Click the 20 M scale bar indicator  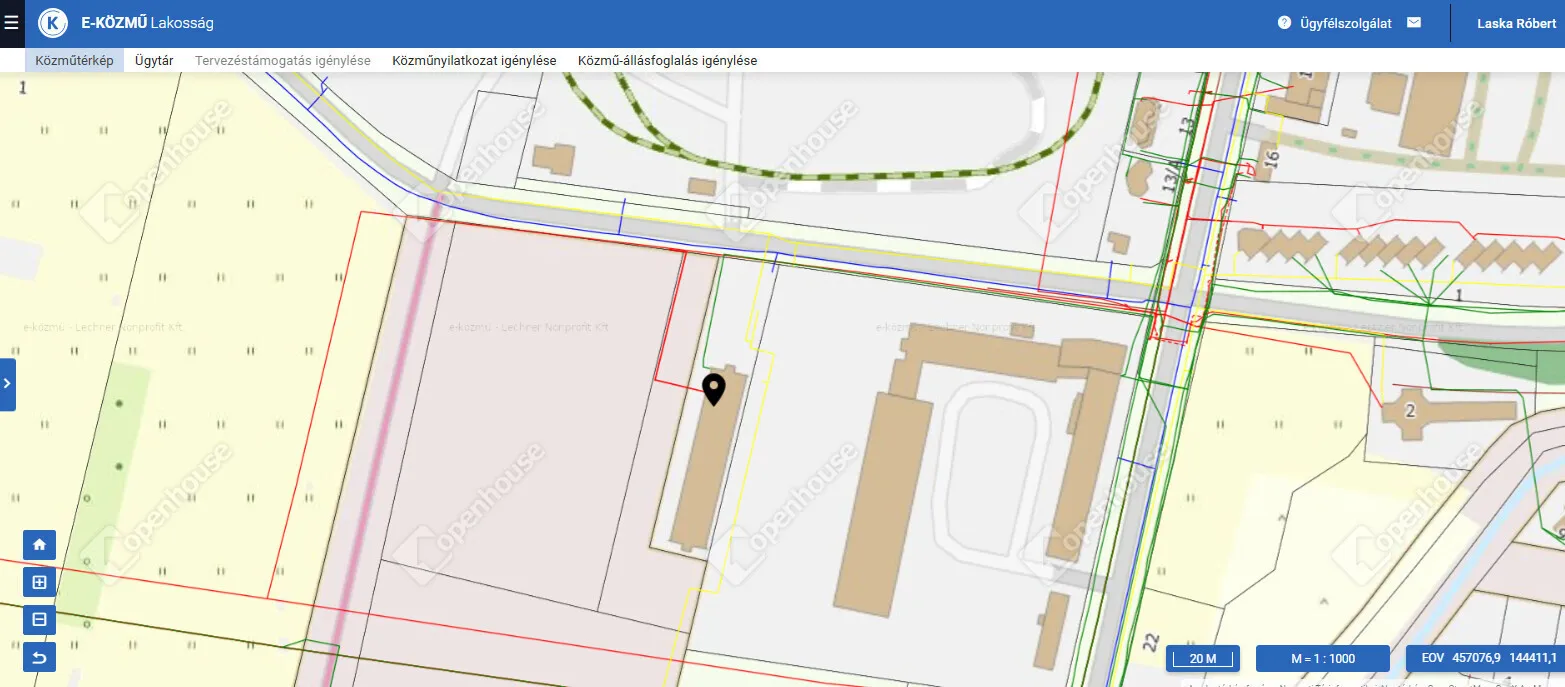click(x=1203, y=658)
